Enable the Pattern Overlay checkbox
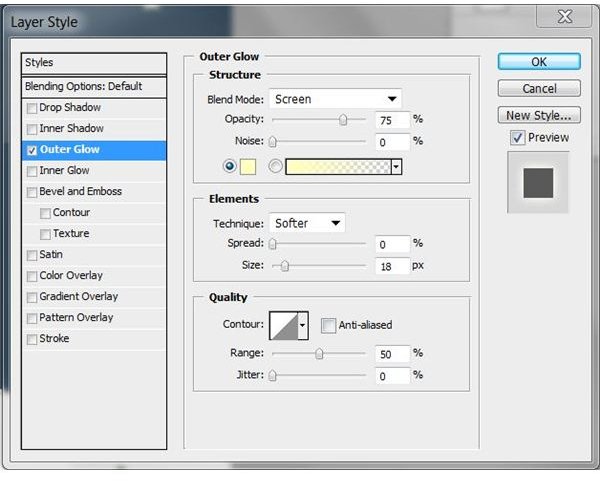 32,319
